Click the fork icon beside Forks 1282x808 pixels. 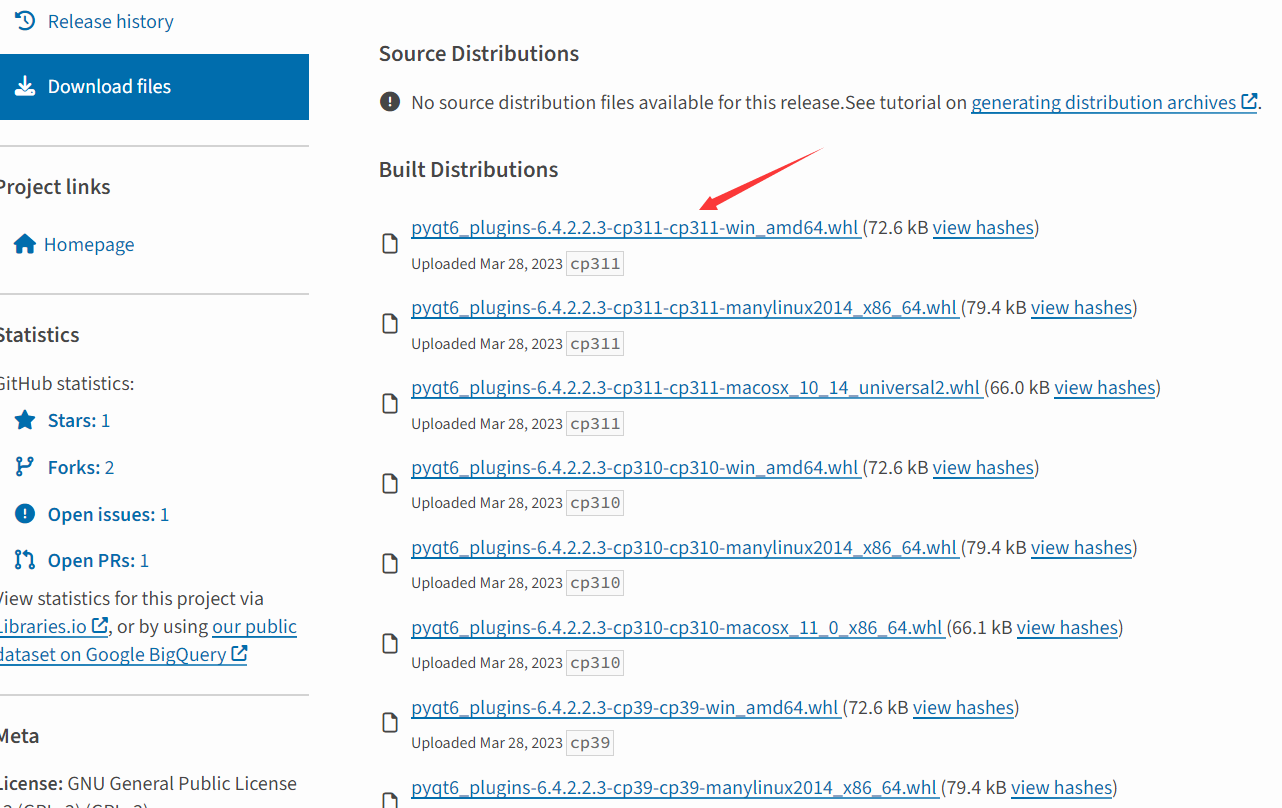coord(25,467)
